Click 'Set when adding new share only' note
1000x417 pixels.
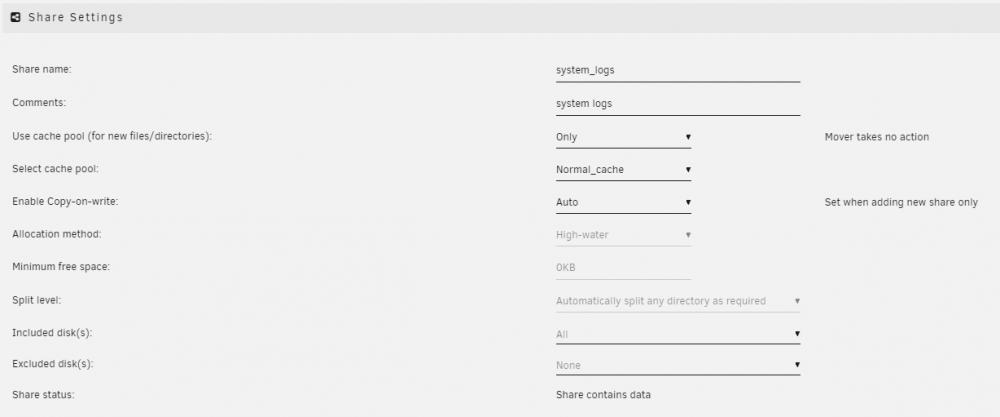tap(901, 202)
